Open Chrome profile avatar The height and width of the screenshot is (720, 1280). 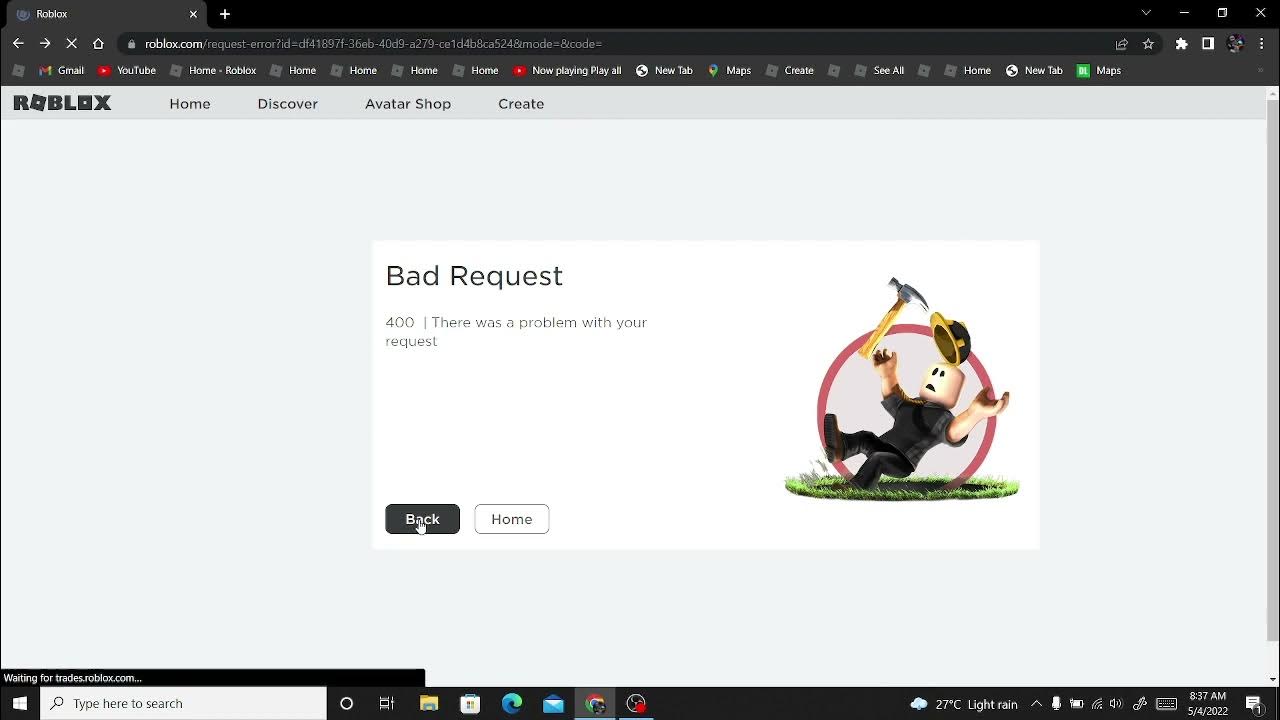tap(1235, 44)
